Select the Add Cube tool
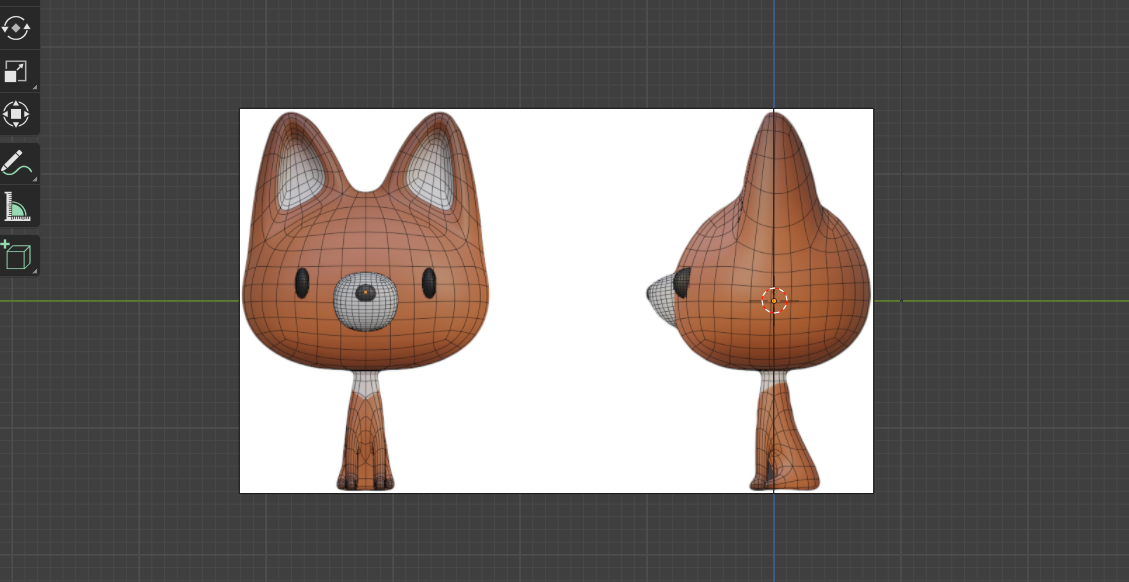Viewport: 1129px width, 582px height. tap(17, 256)
